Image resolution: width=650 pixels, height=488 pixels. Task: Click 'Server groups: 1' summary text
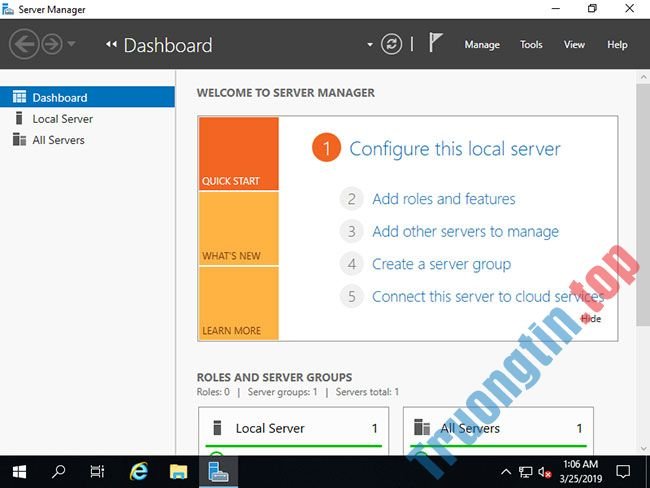click(282, 392)
